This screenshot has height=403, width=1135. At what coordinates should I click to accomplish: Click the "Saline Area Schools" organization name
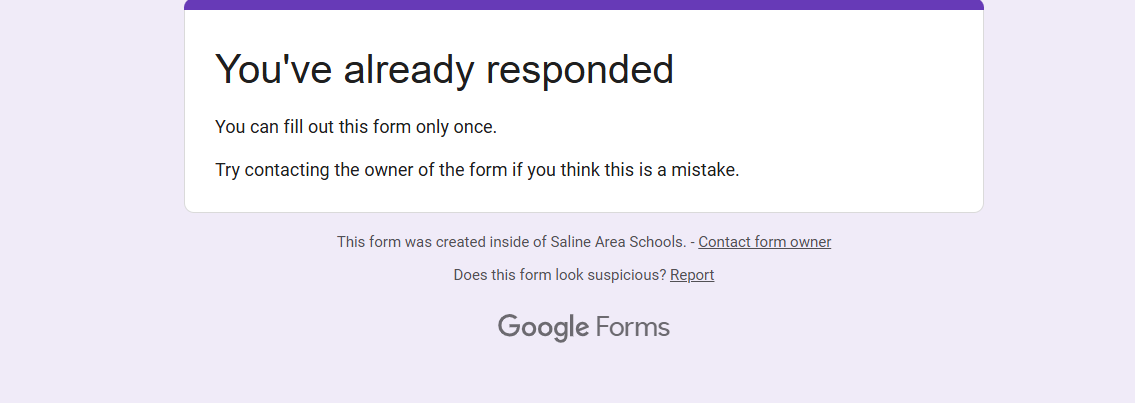617,242
